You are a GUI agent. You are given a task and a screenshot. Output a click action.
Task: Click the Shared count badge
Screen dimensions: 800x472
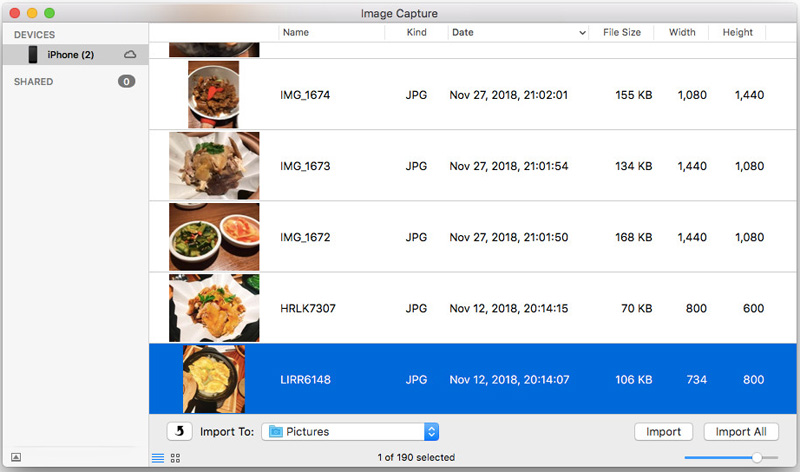pyautogui.click(x=126, y=81)
